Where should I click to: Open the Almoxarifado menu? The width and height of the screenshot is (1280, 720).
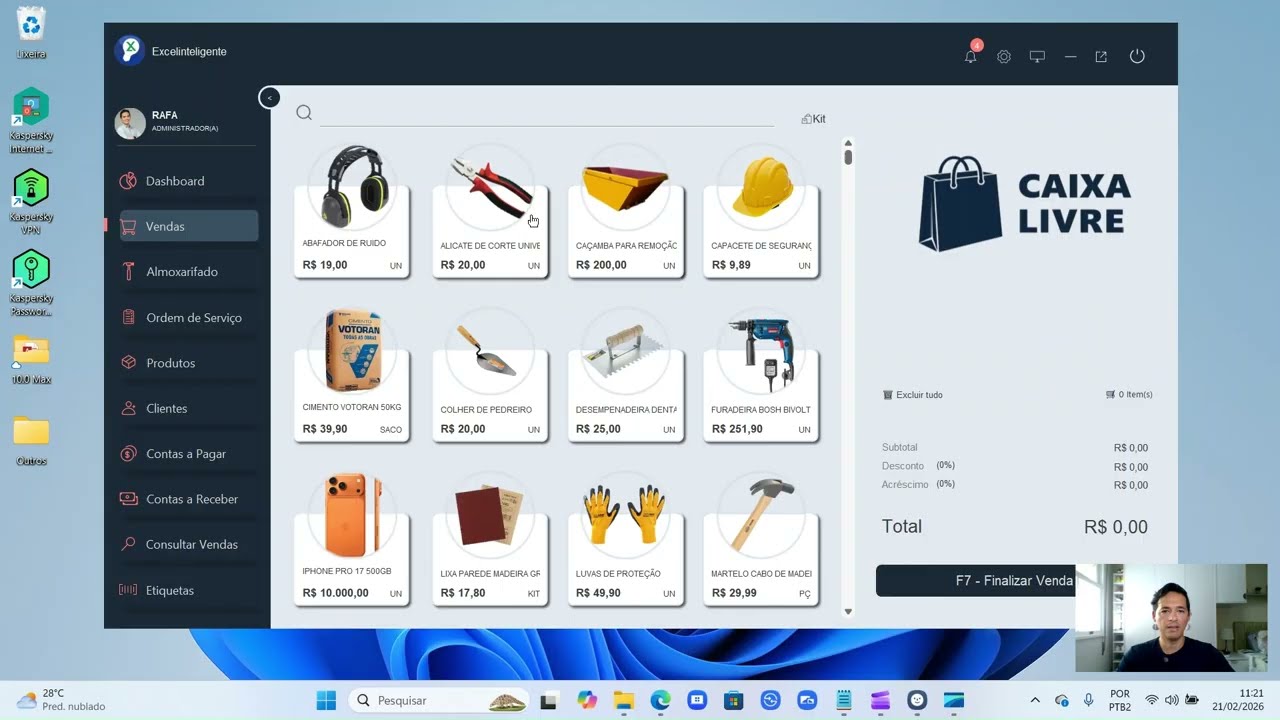[x=187, y=272]
